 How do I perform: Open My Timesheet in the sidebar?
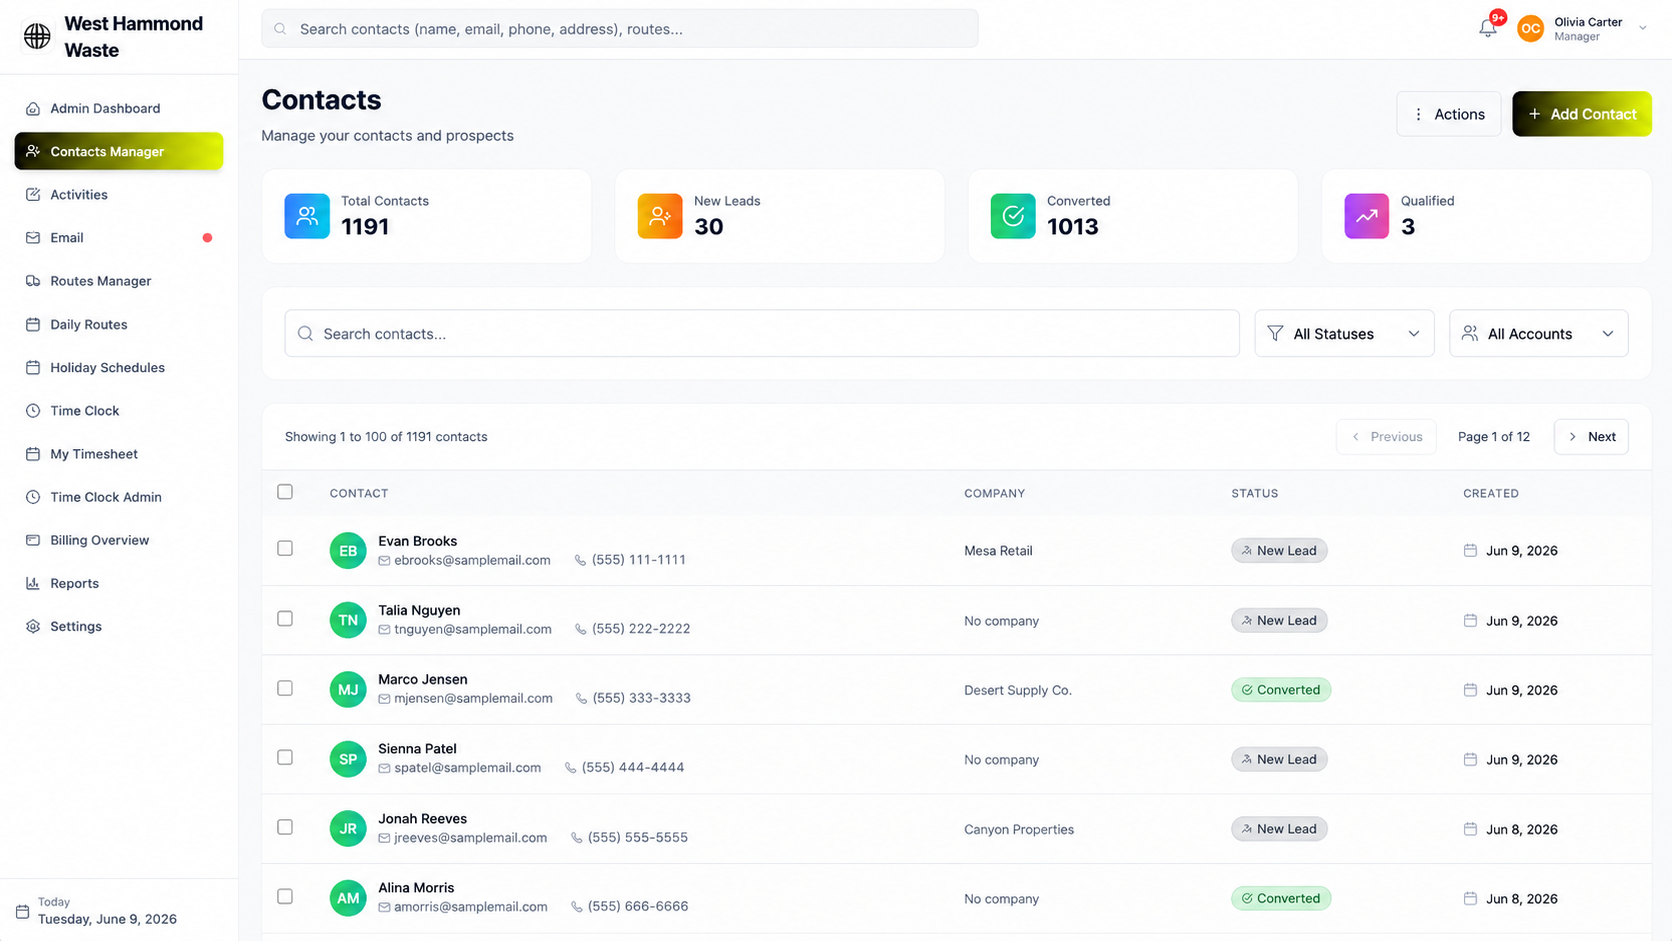tap(119, 454)
